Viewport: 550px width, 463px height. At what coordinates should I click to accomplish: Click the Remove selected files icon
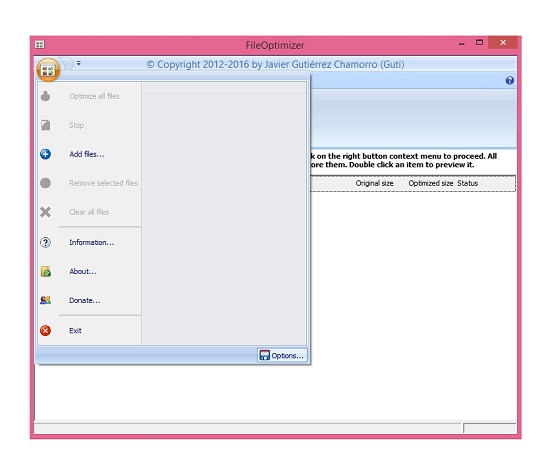(x=46, y=183)
